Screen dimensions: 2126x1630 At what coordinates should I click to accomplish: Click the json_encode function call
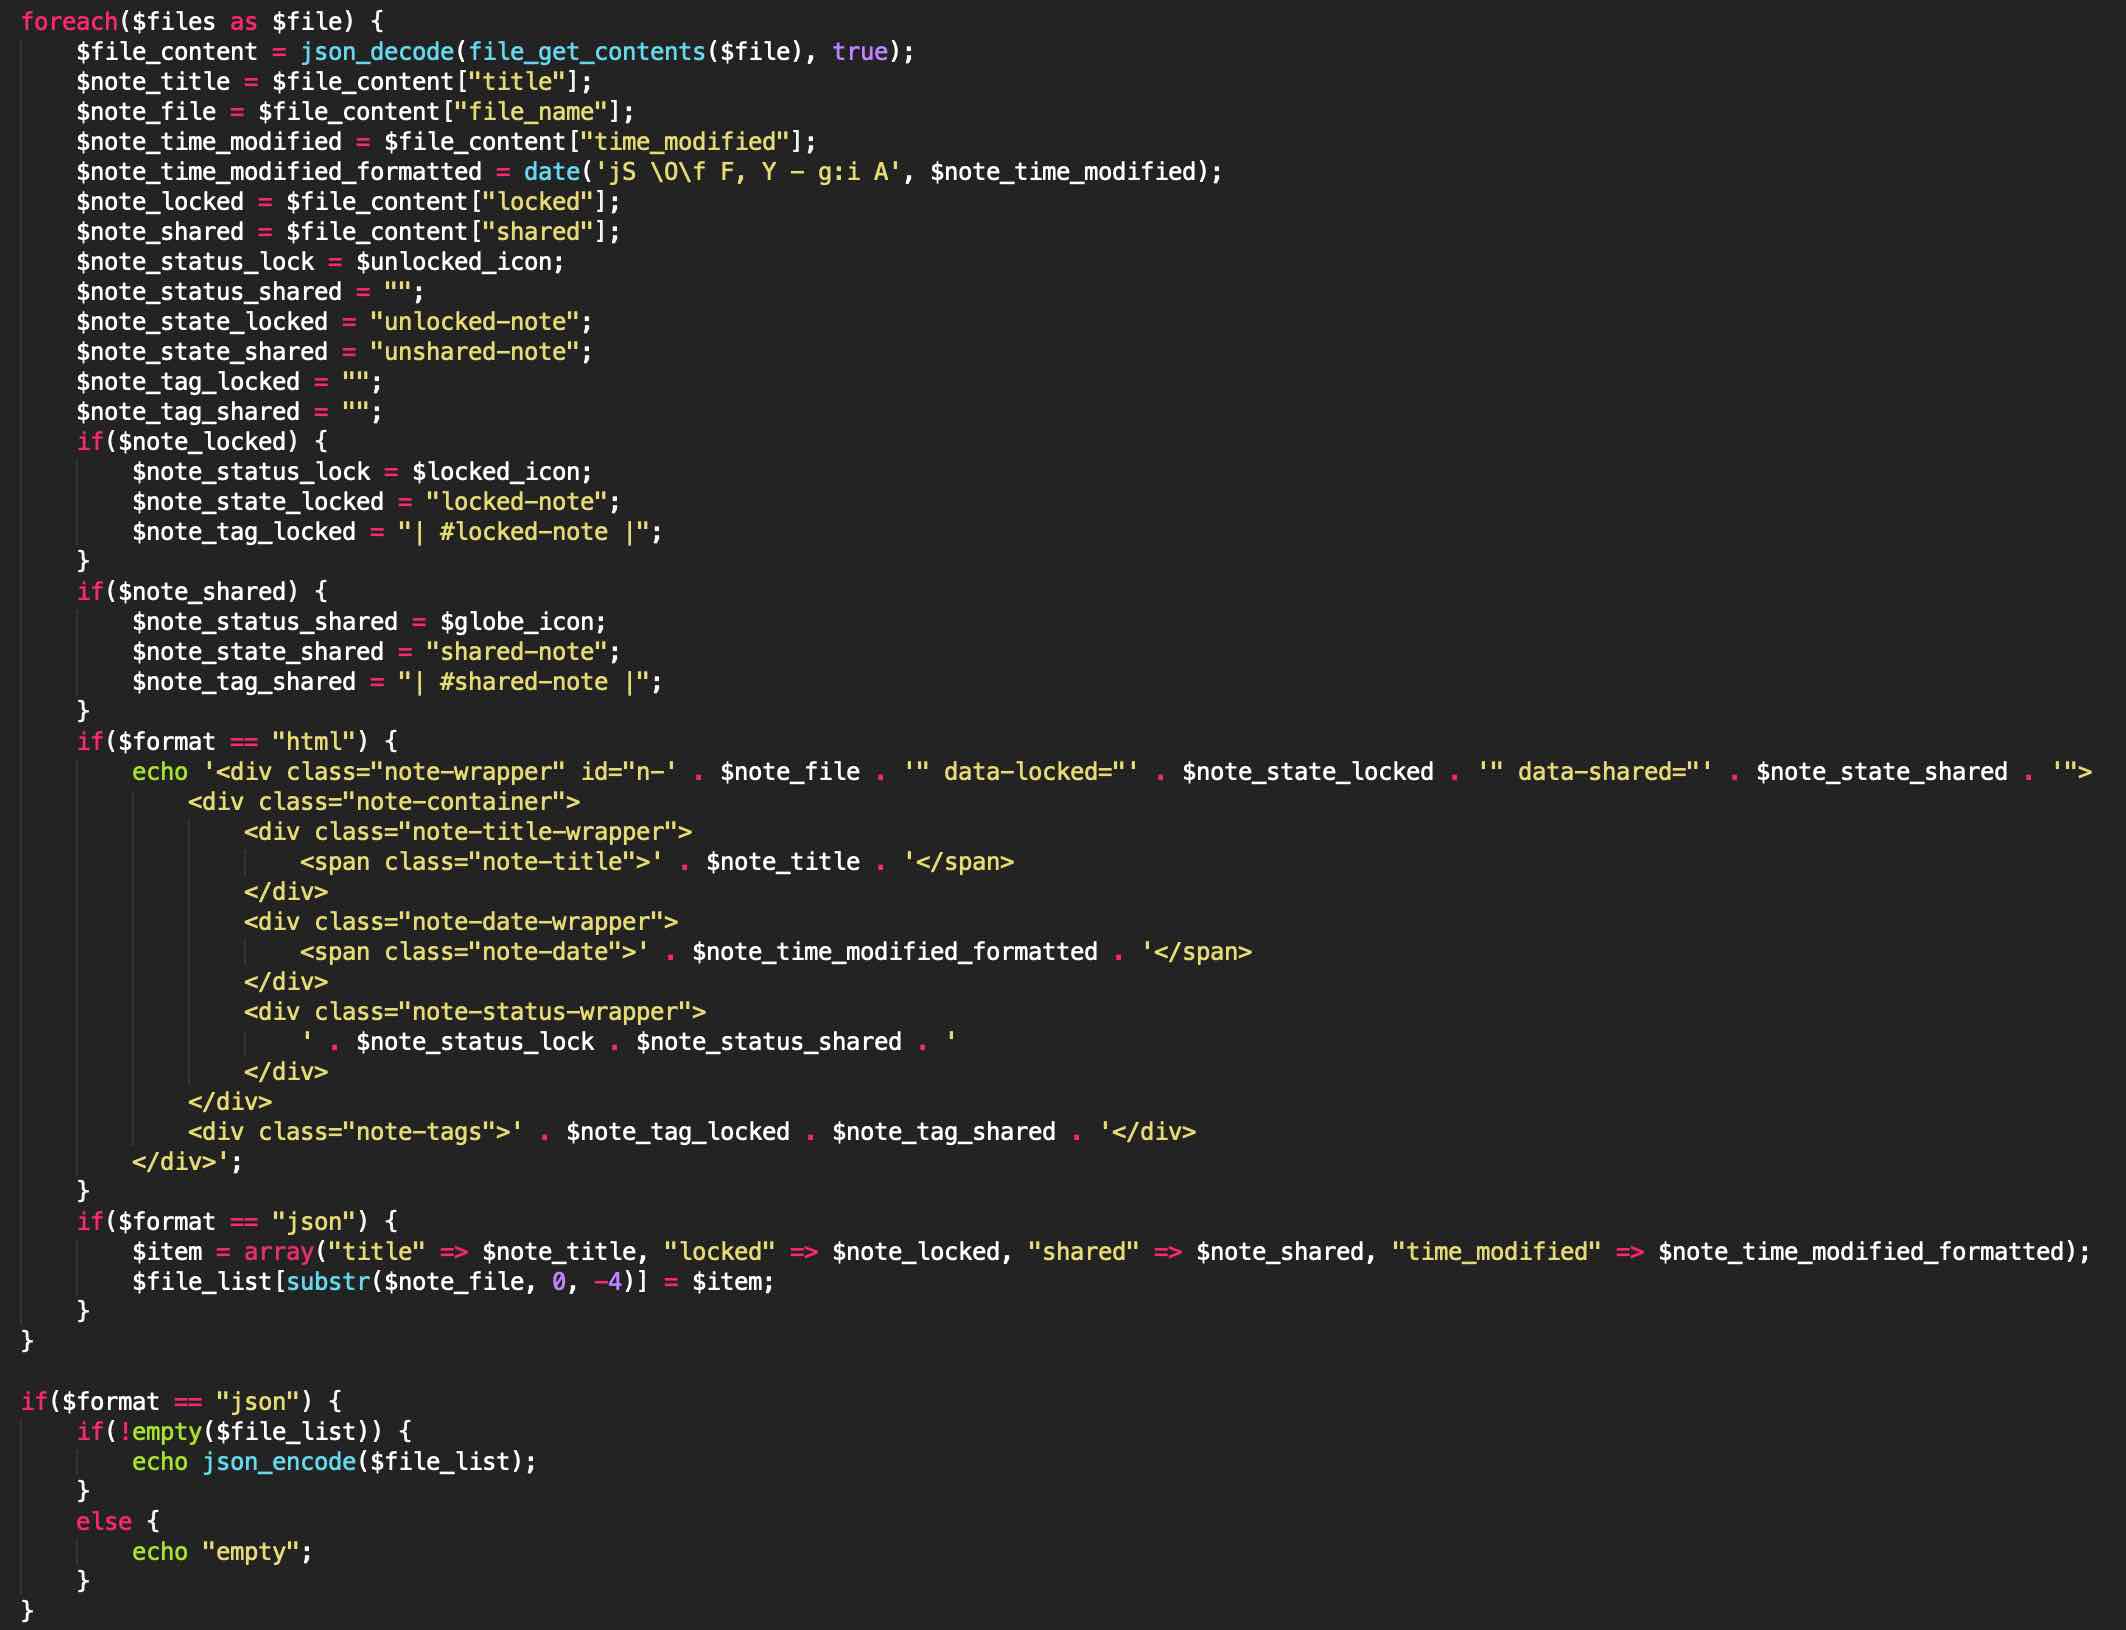(279, 1461)
